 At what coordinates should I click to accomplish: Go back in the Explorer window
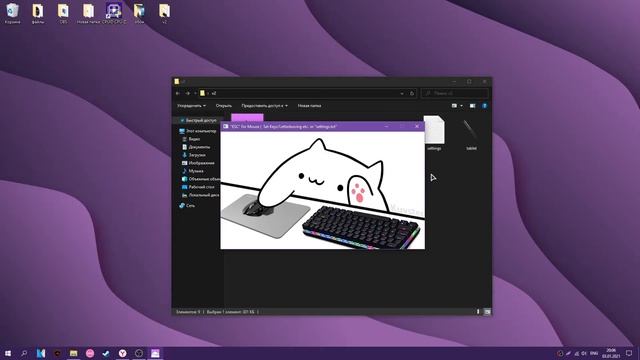pyautogui.click(x=178, y=93)
